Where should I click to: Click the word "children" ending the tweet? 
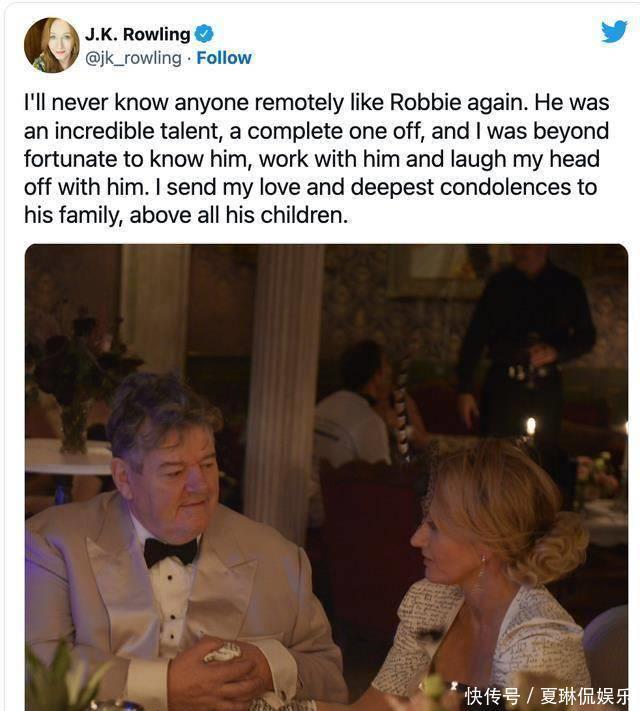click(297, 215)
